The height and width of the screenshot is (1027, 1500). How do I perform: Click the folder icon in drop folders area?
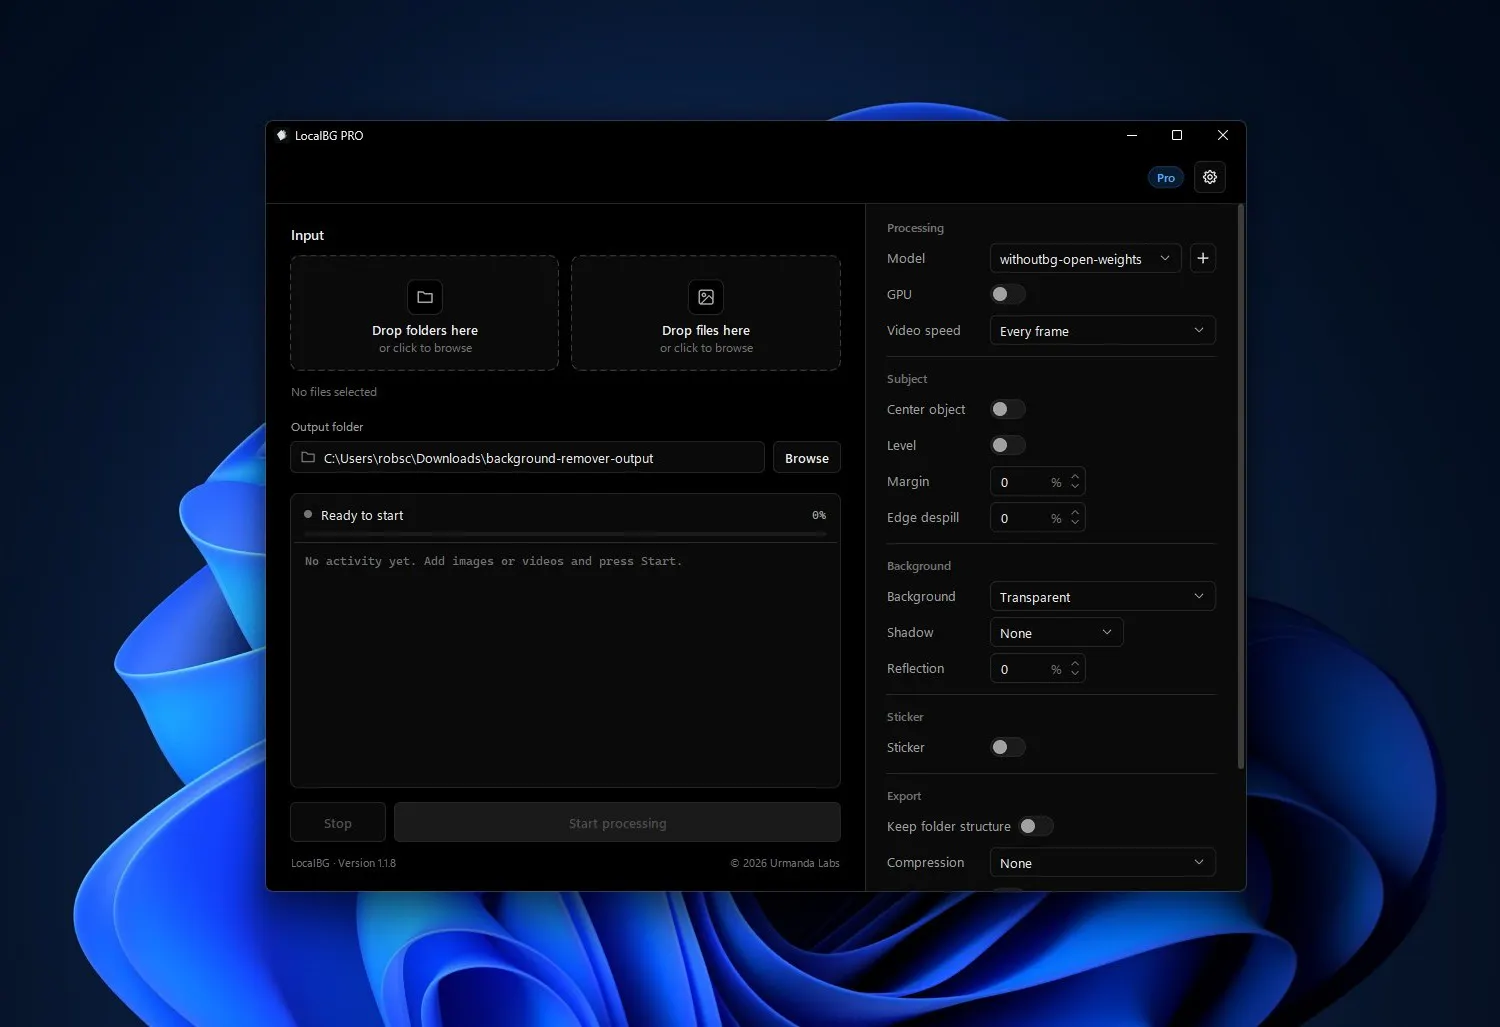coord(425,297)
